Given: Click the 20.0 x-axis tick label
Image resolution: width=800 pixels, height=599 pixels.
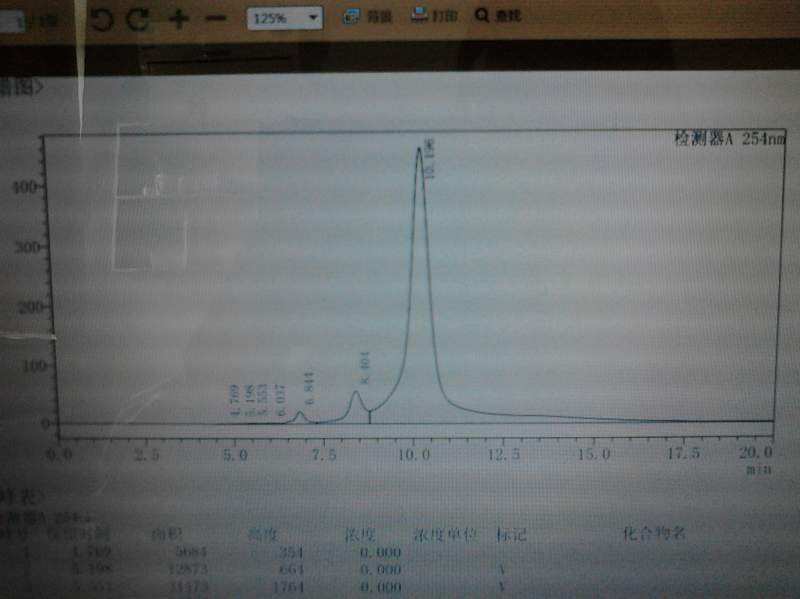Looking at the screenshot, I should pos(756,452).
